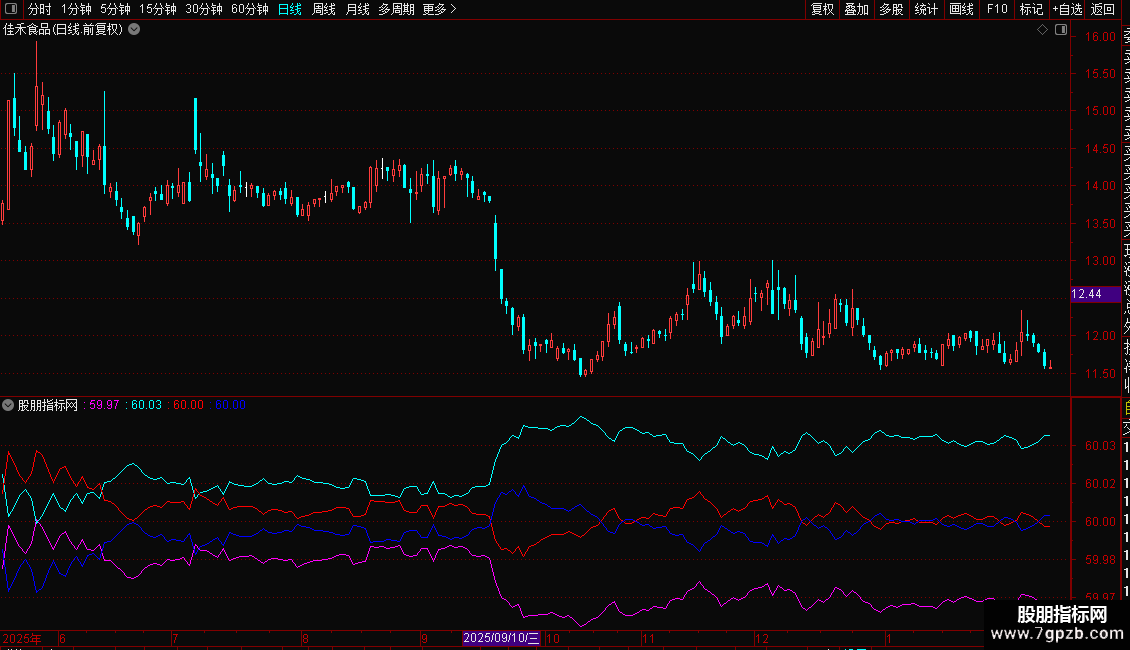The image size is (1130, 650).
Task: Open F10 company information
Action: 997,9
